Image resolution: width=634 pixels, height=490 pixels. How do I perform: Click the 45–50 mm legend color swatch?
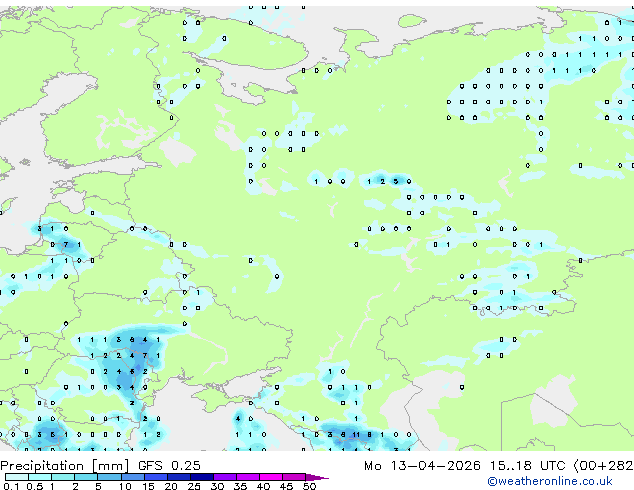[x=294, y=477]
